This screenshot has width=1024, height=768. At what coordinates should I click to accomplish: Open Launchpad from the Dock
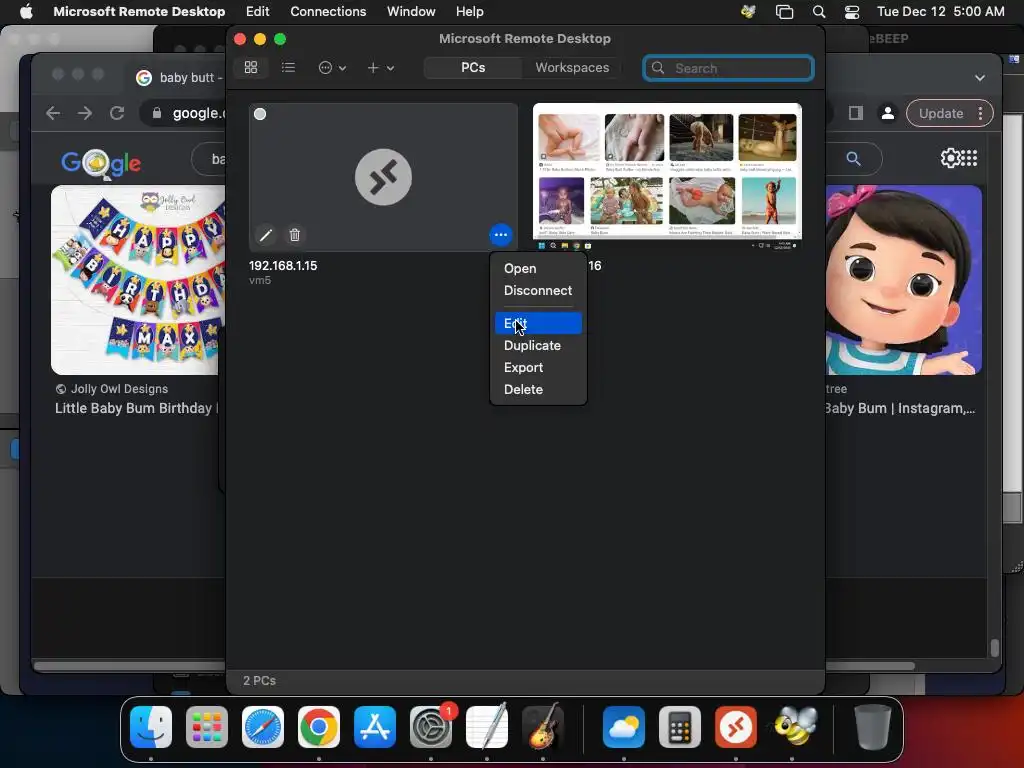206,727
